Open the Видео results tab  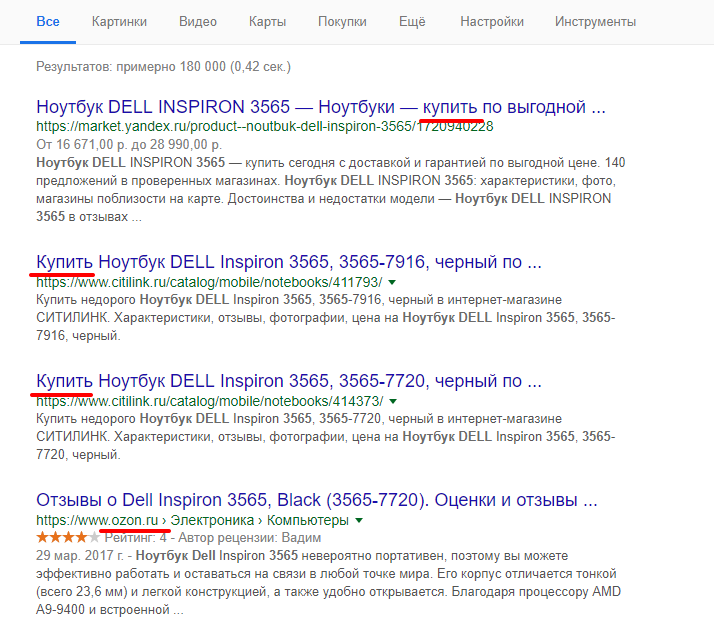point(198,21)
